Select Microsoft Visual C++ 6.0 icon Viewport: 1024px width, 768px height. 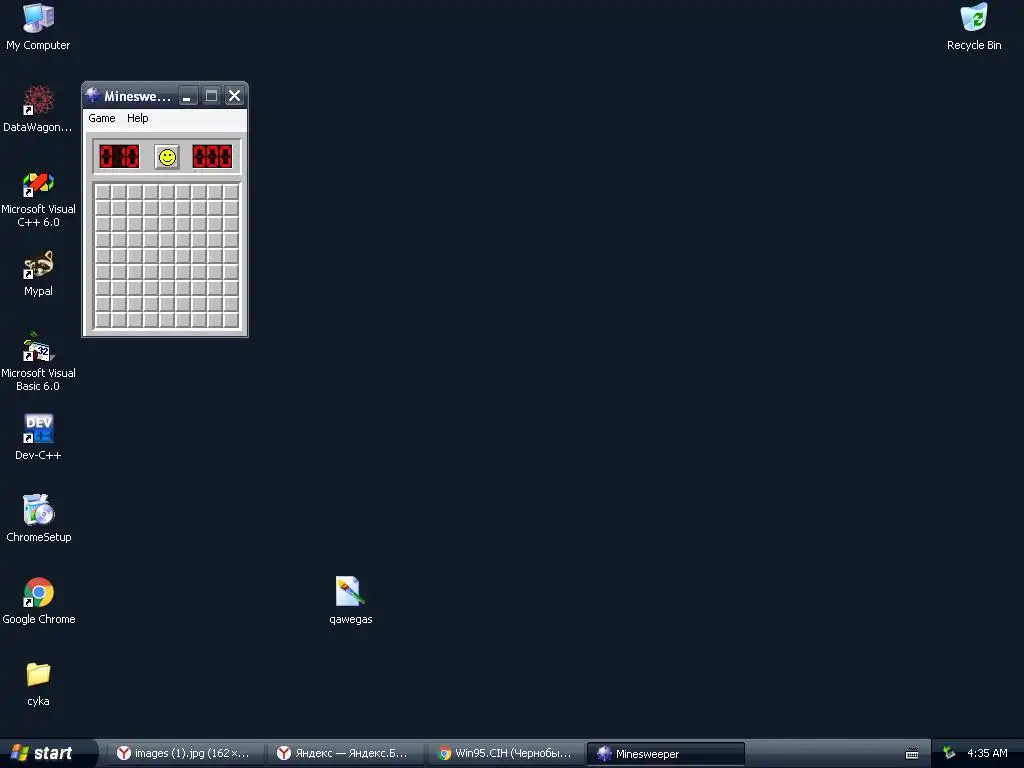point(38,199)
